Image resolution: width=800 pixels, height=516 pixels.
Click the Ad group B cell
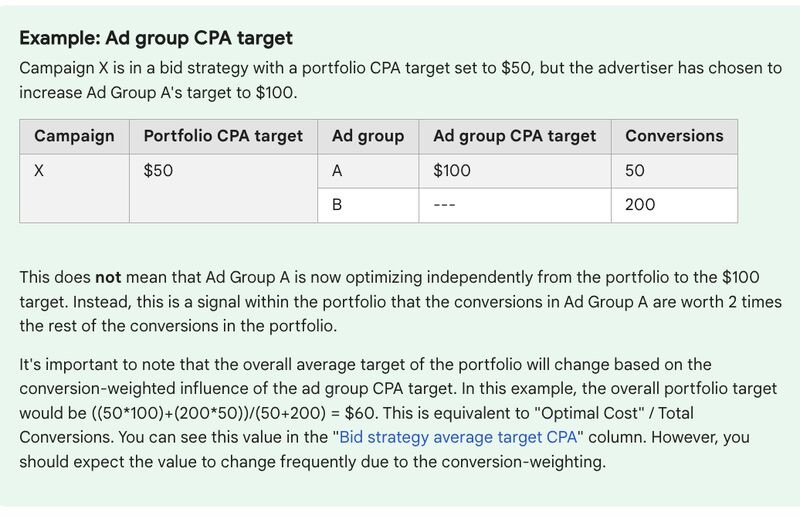337,205
